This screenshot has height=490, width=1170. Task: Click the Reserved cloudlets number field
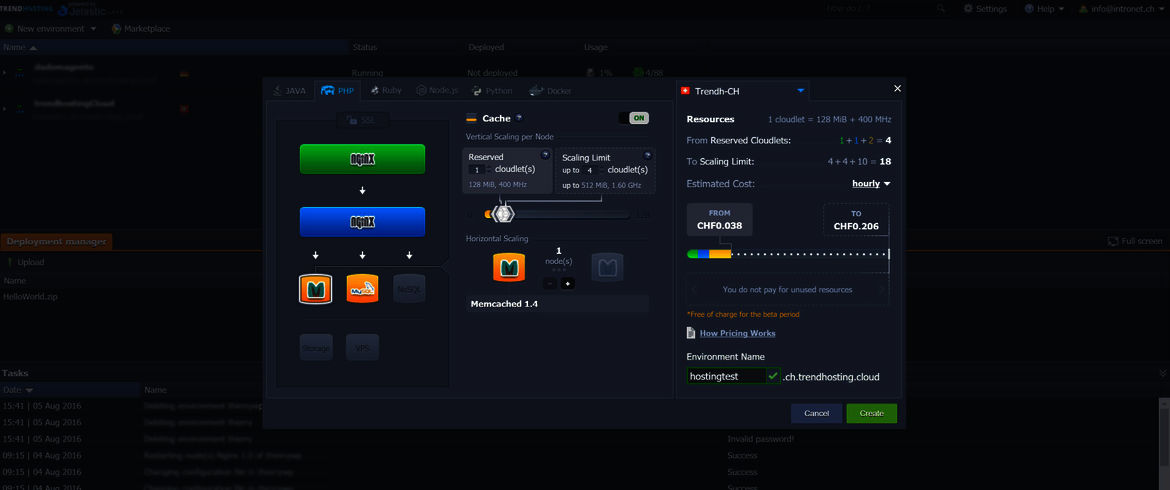(479, 170)
